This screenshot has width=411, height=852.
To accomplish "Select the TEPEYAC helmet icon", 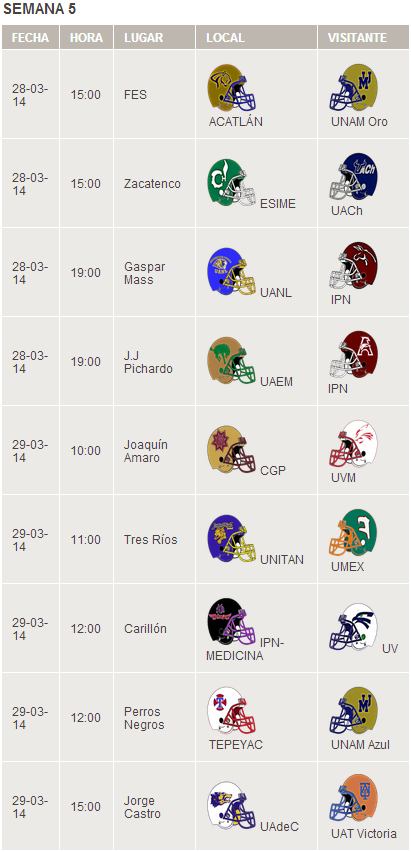I will (231, 711).
